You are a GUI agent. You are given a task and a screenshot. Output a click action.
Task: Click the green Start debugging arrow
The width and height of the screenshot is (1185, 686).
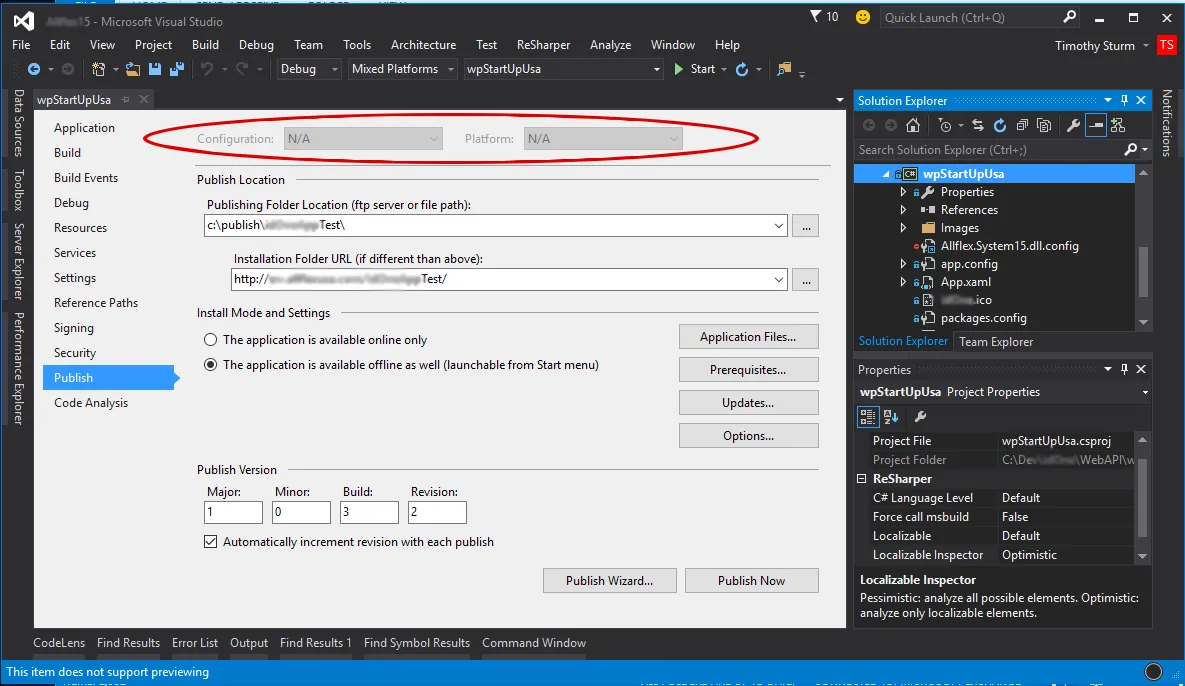[x=679, y=69]
